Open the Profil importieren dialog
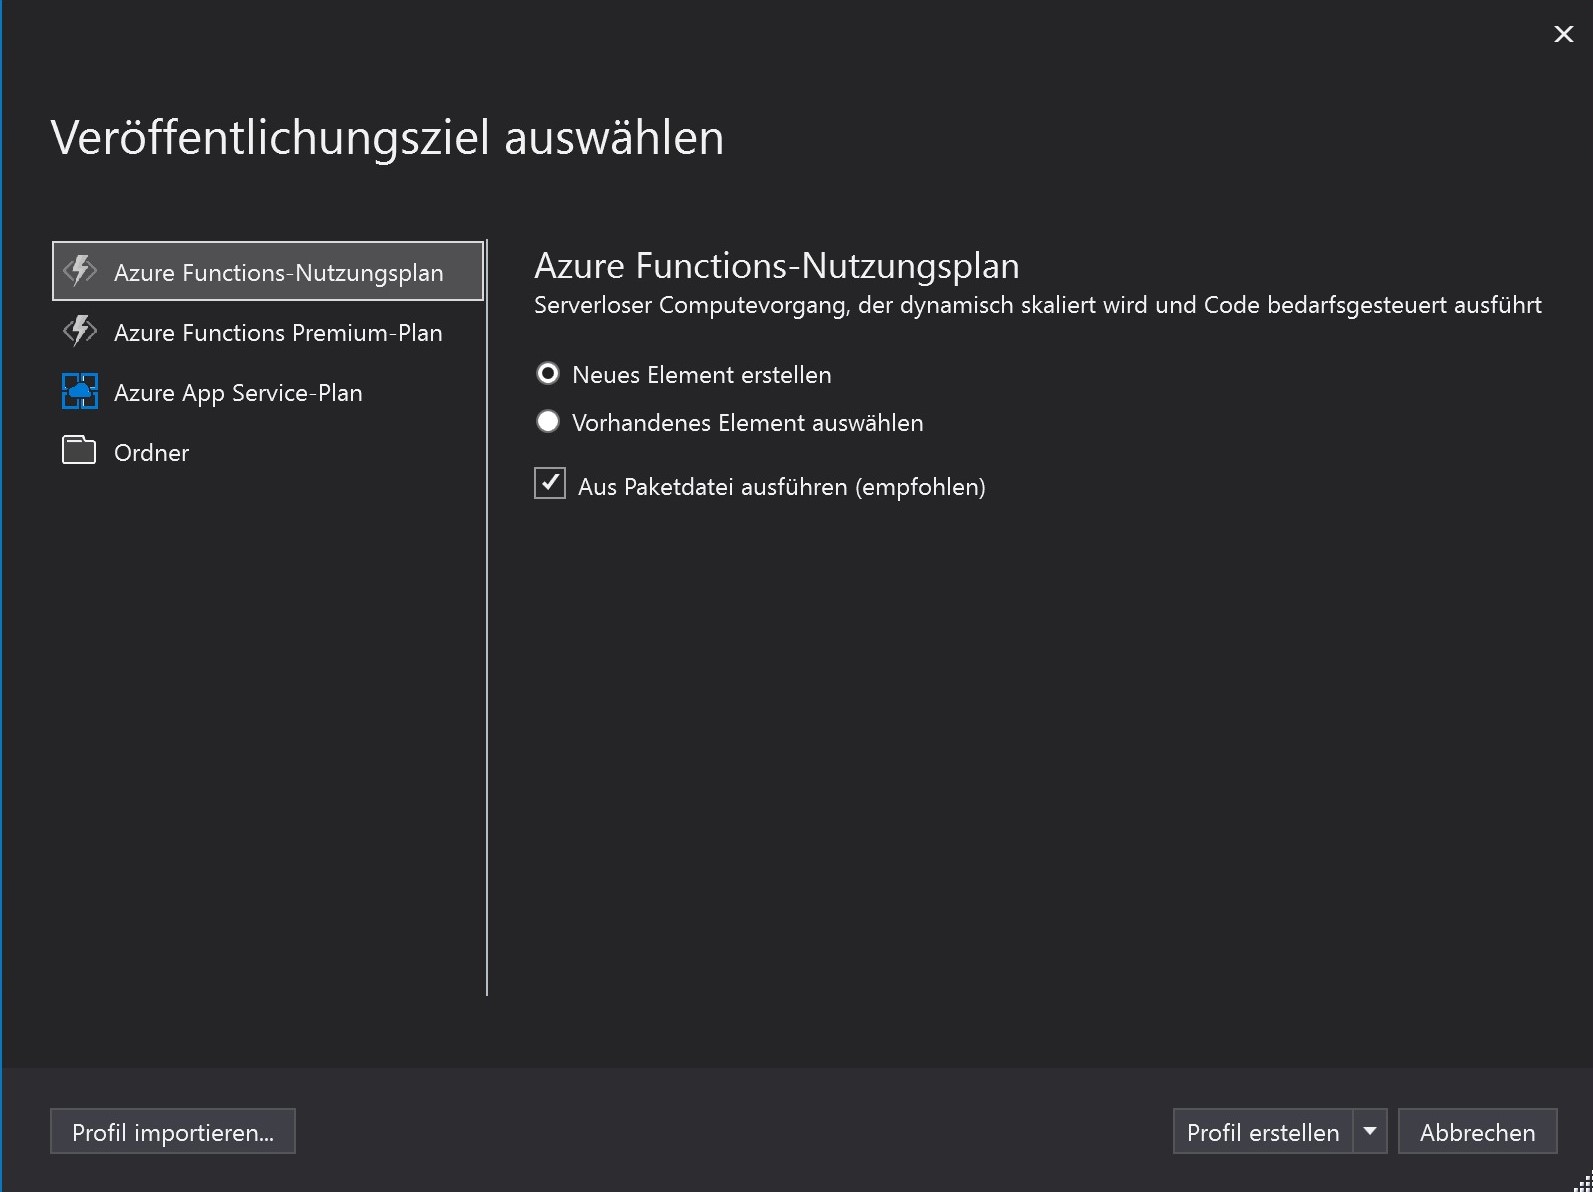1593x1192 pixels. [173, 1132]
